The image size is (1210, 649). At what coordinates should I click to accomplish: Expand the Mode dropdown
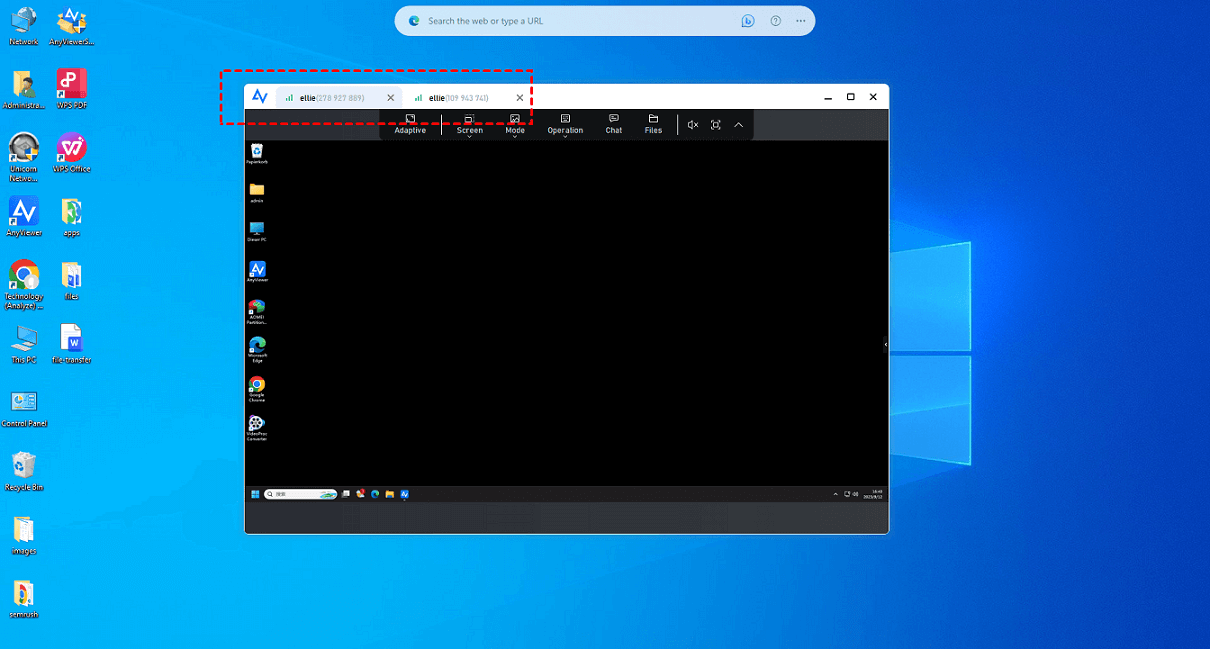point(515,124)
